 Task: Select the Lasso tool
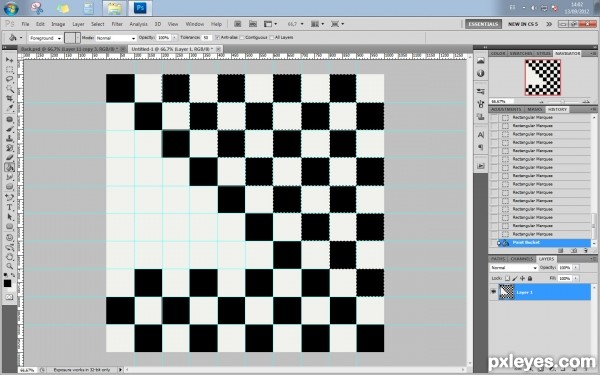pyautogui.click(x=9, y=79)
